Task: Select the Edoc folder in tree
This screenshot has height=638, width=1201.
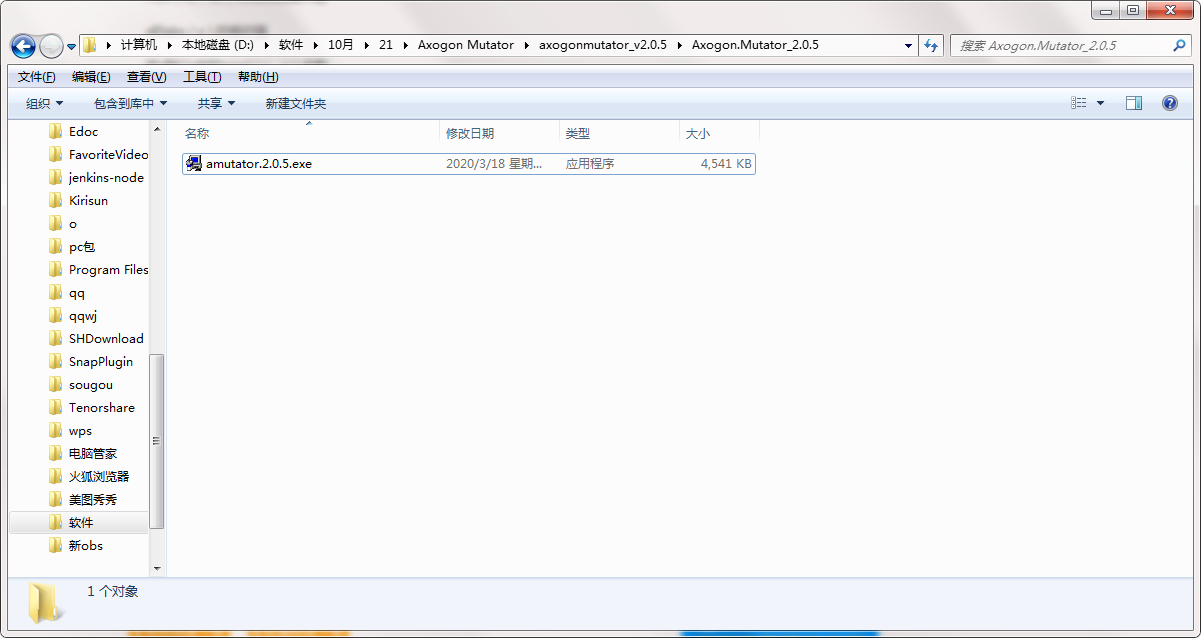Action: click(x=83, y=131)
